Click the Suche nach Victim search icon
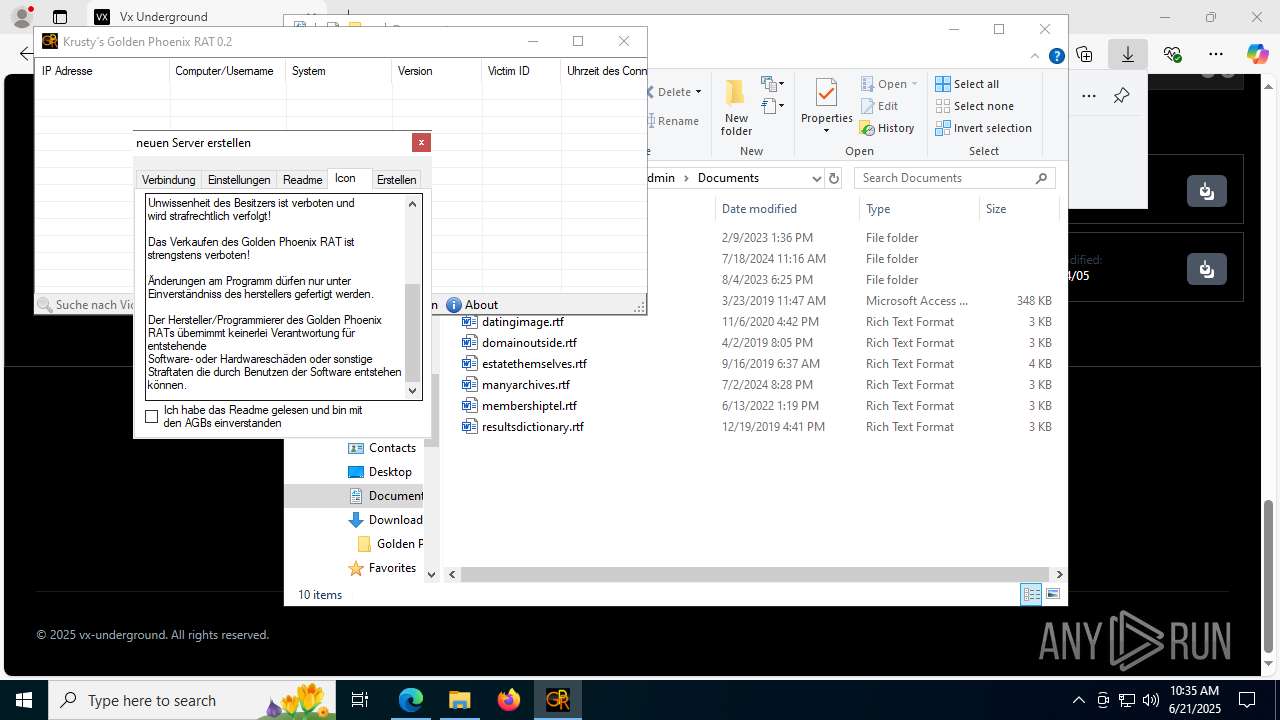Viewport: 1280px width, 720px height. 45,305
